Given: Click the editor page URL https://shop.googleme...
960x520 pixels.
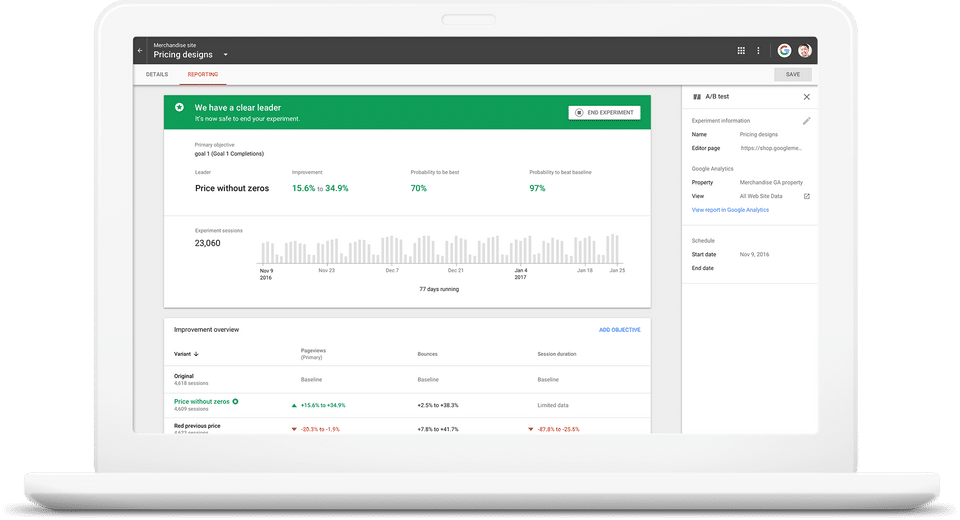Looking at the screenshot, I should [771, 148].
